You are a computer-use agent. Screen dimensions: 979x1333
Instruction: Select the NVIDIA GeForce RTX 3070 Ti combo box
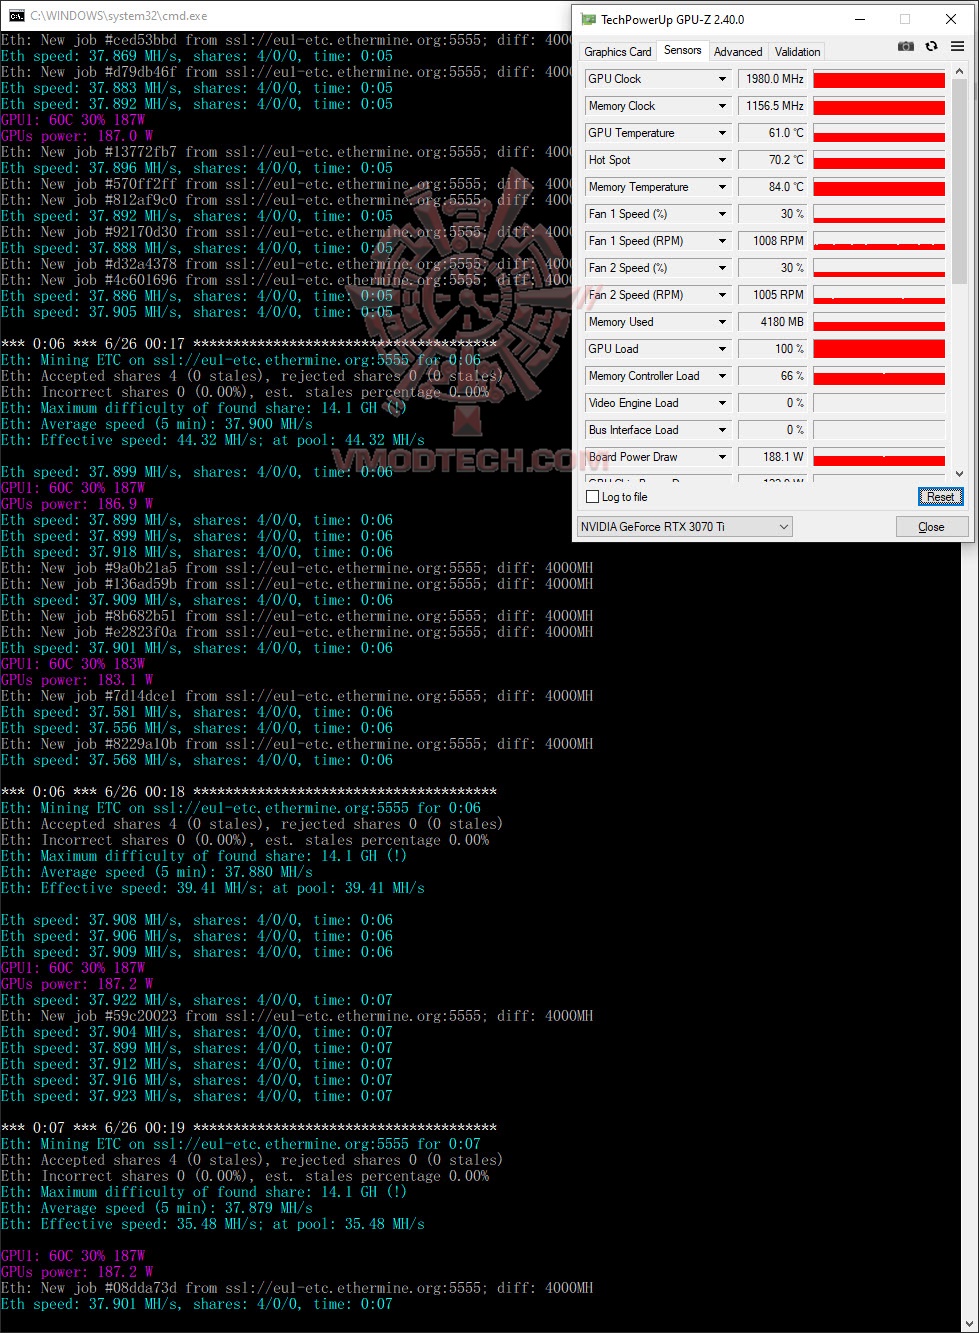coord(684,526)
